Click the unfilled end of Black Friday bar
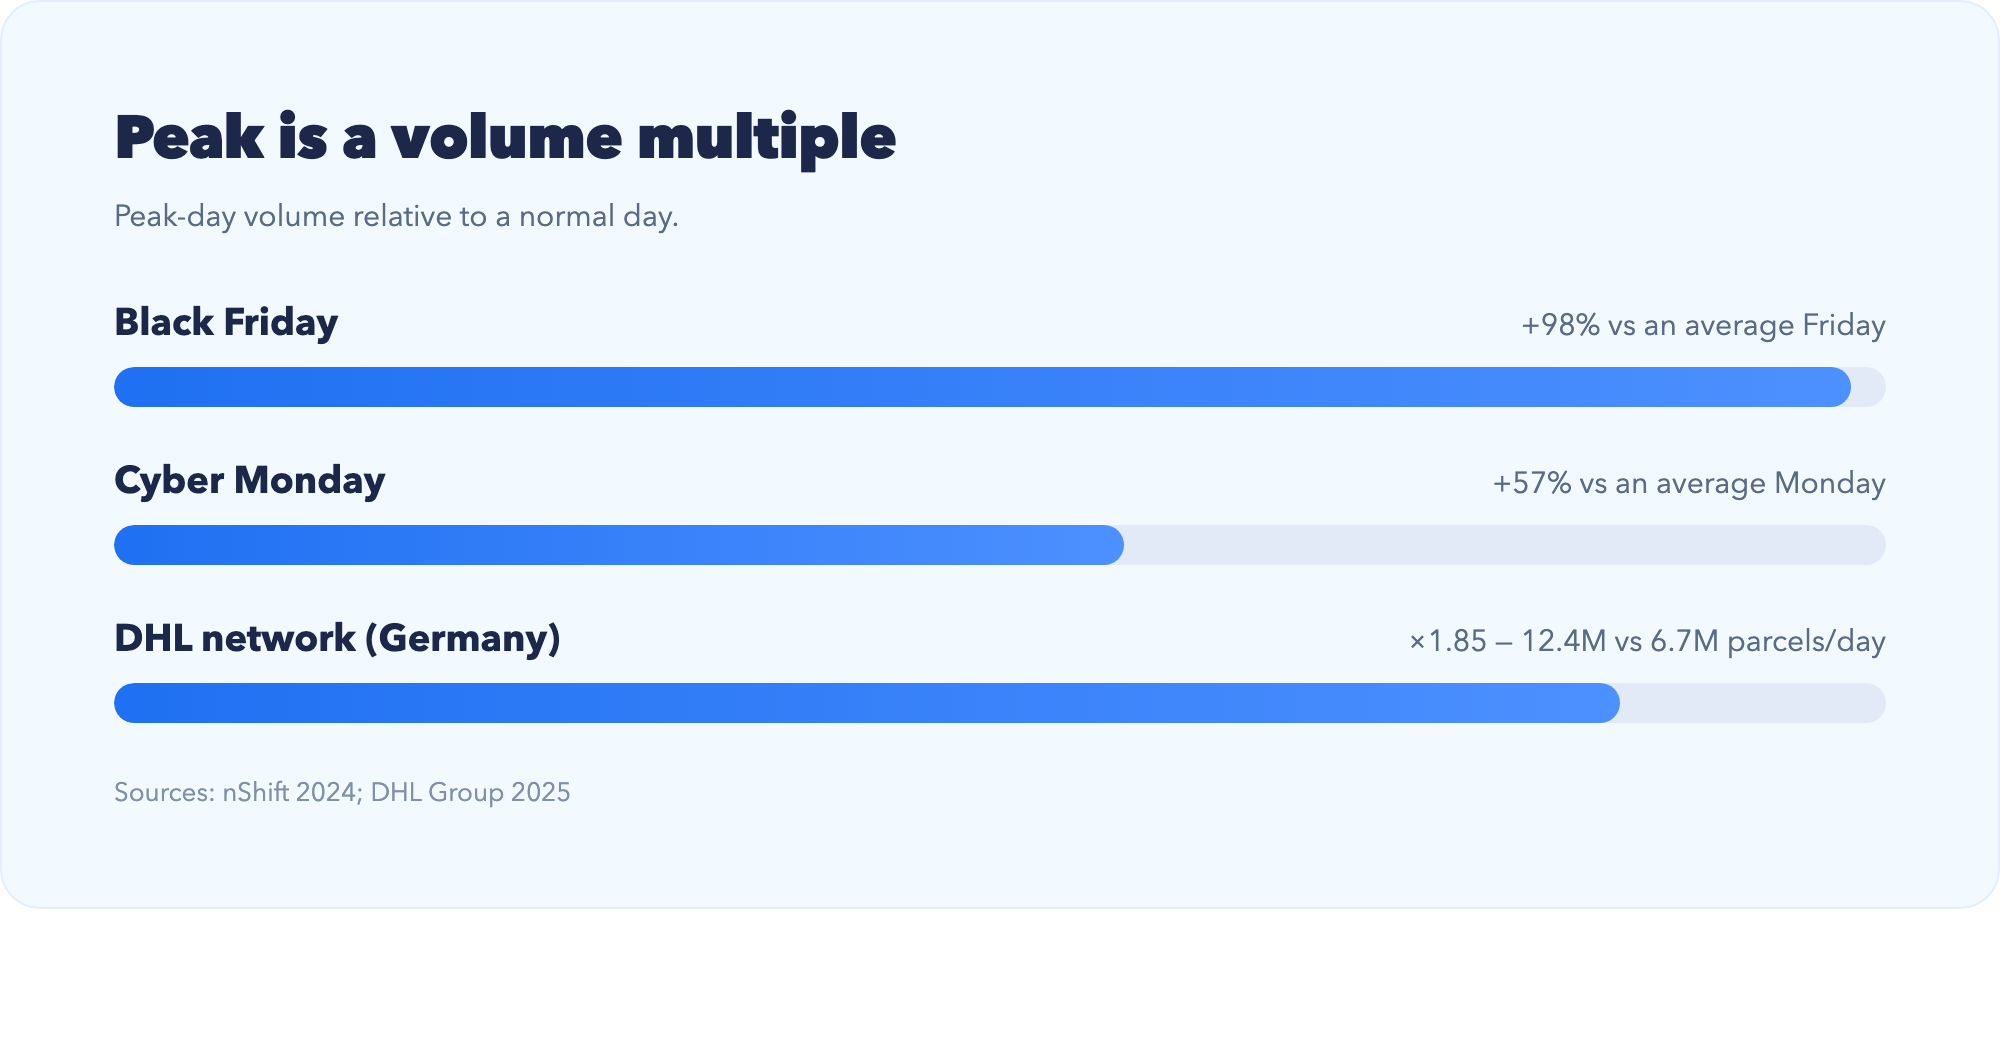Viewport: 2000px width, 1040px height. point(1869,387)
